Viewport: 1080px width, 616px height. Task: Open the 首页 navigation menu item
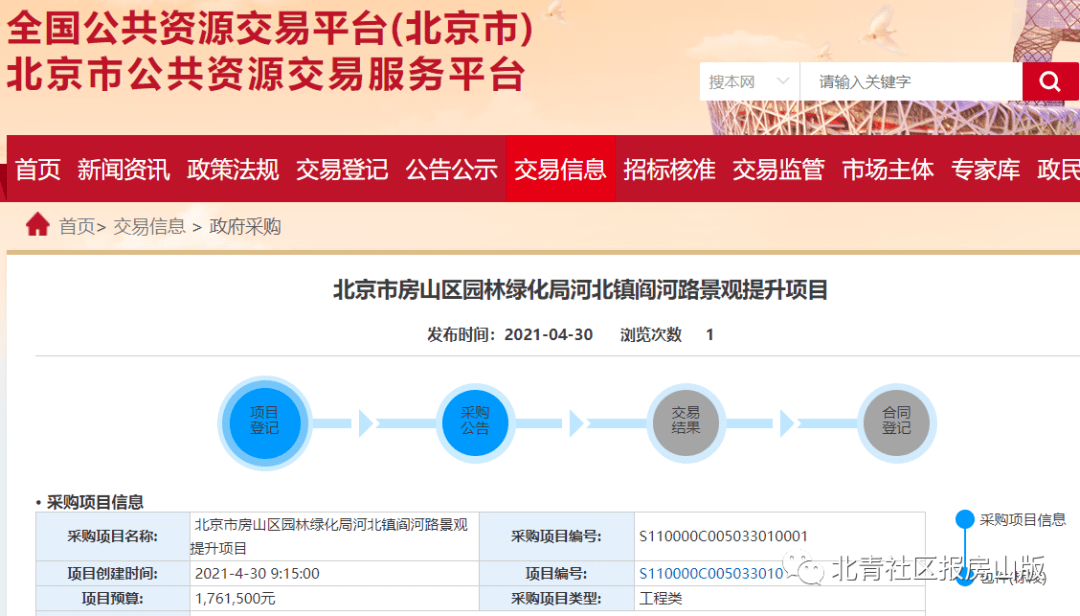click(x=38, y=170)
